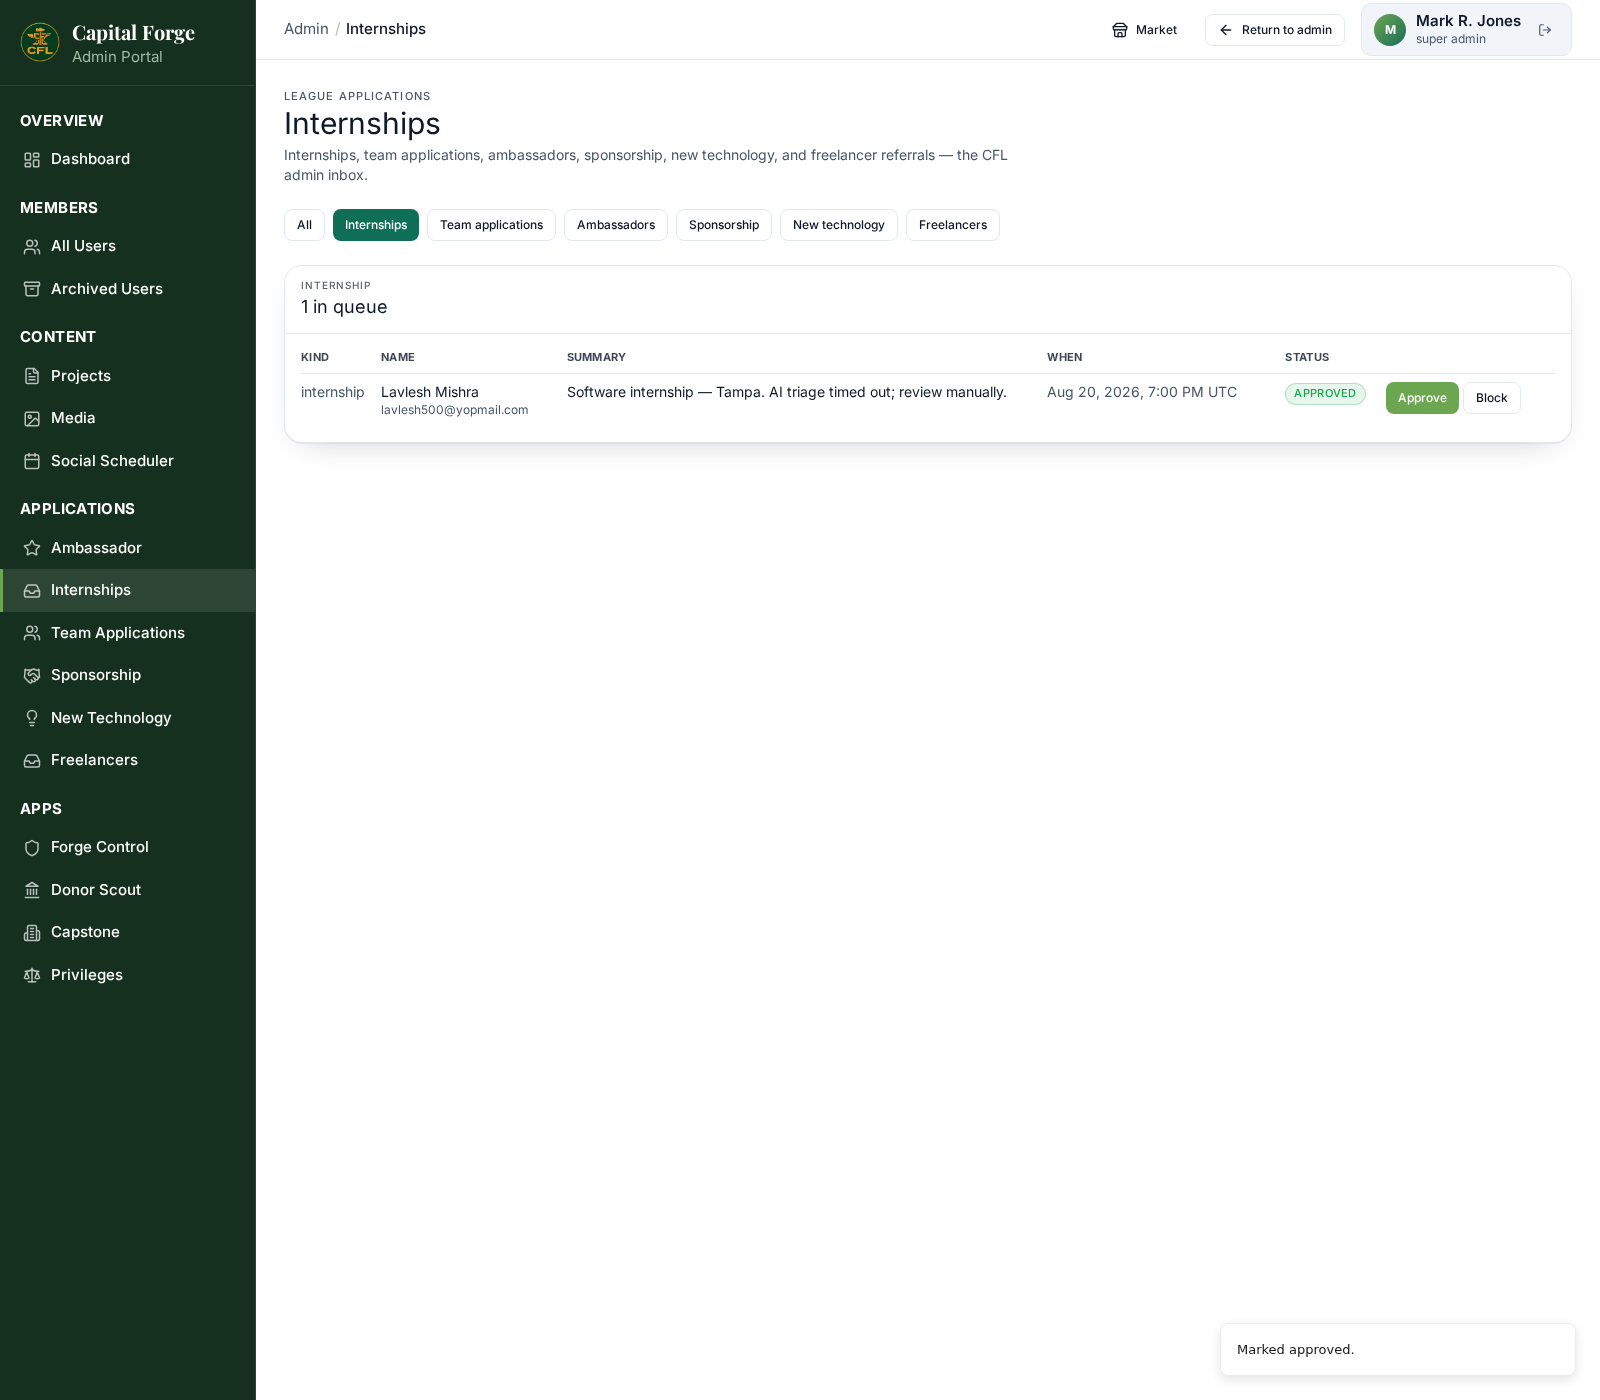The image size is (1600, 1400).
Task: Click the SUMMARY column header
Action: [x=596, y=357]
